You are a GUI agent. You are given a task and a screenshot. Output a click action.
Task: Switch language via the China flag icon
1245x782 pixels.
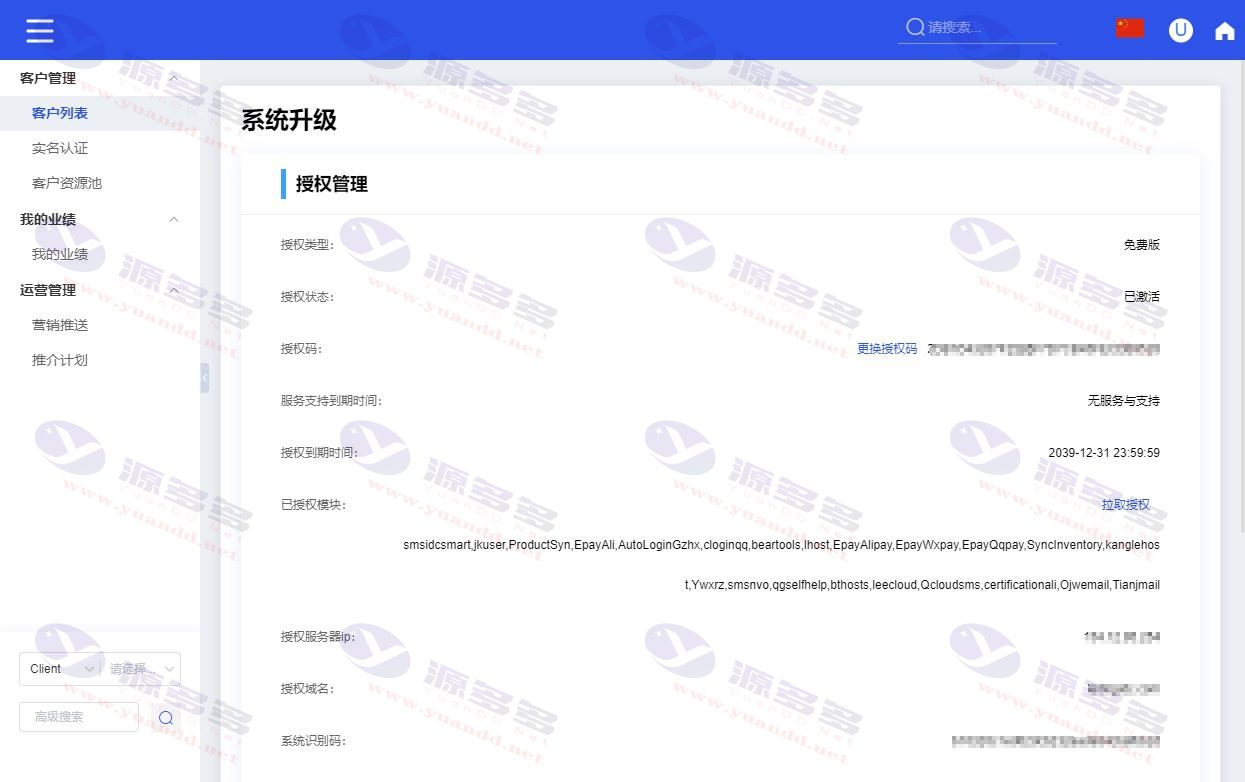pyautogui.click(x=1130, y=28)
